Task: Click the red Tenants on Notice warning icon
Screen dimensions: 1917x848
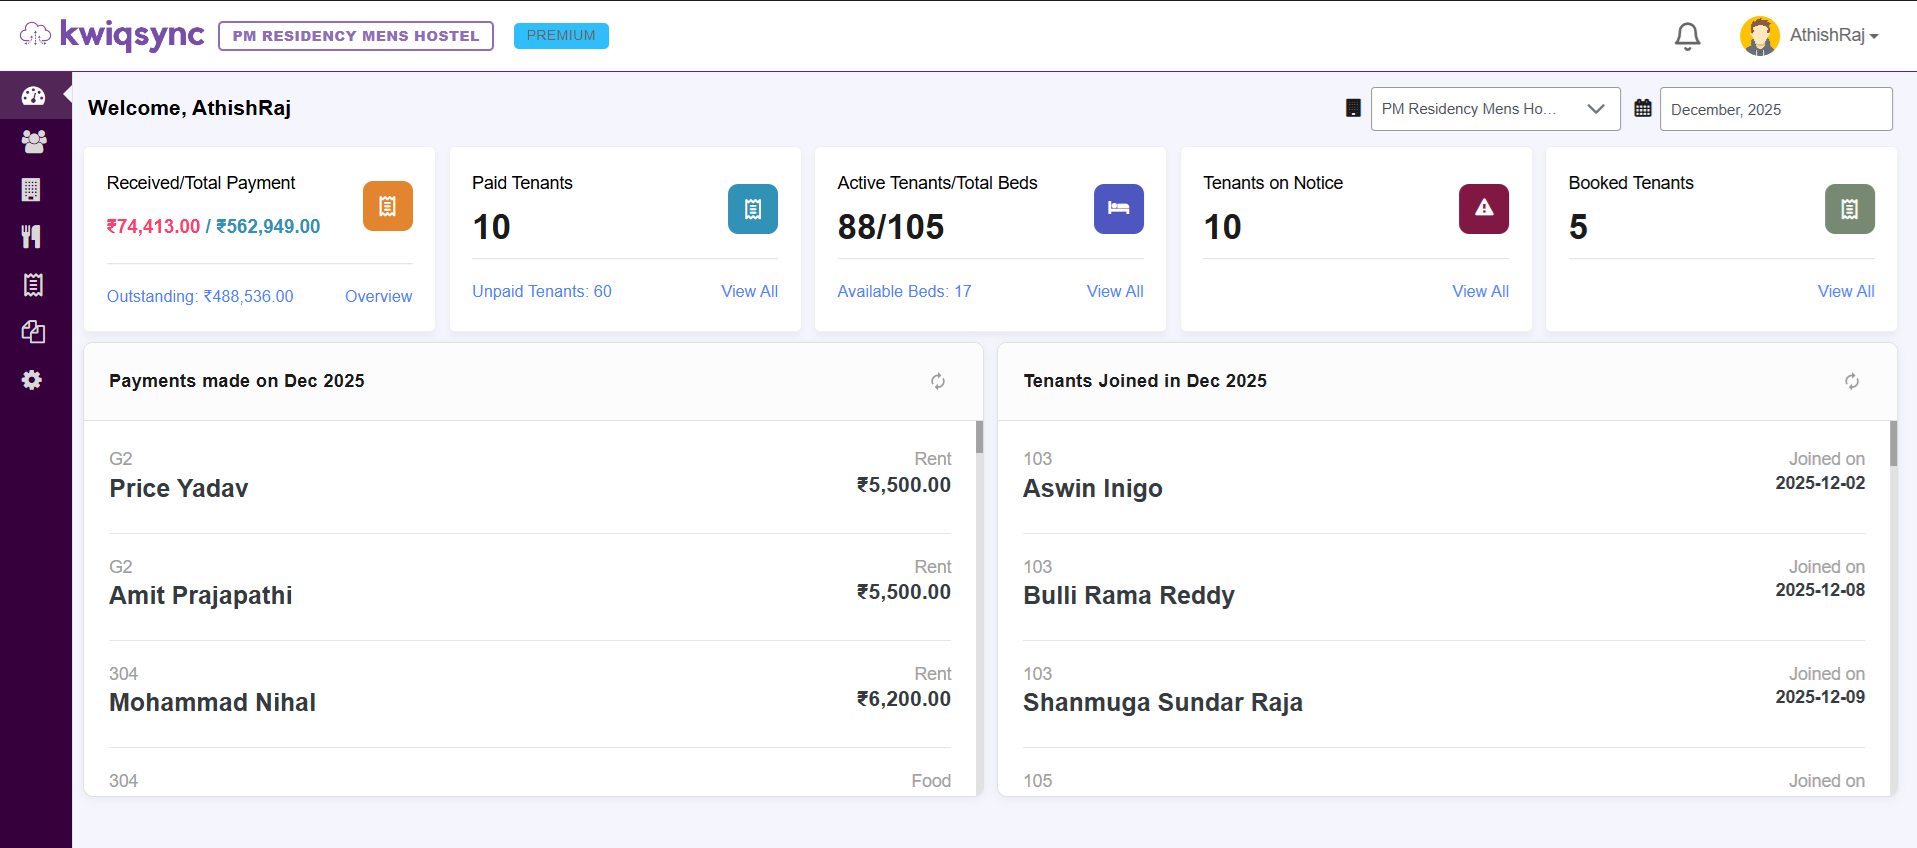Action: click(1483, 208)
